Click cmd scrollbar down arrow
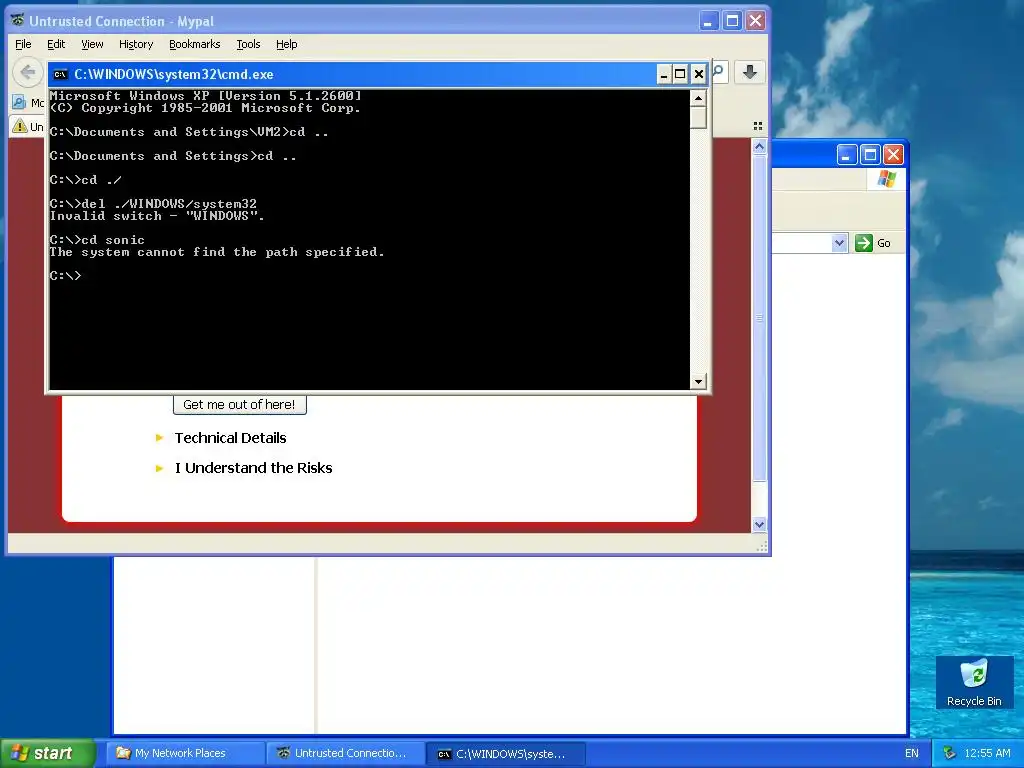Screen dimensions: 1024x768 click(x=699, y=381)
